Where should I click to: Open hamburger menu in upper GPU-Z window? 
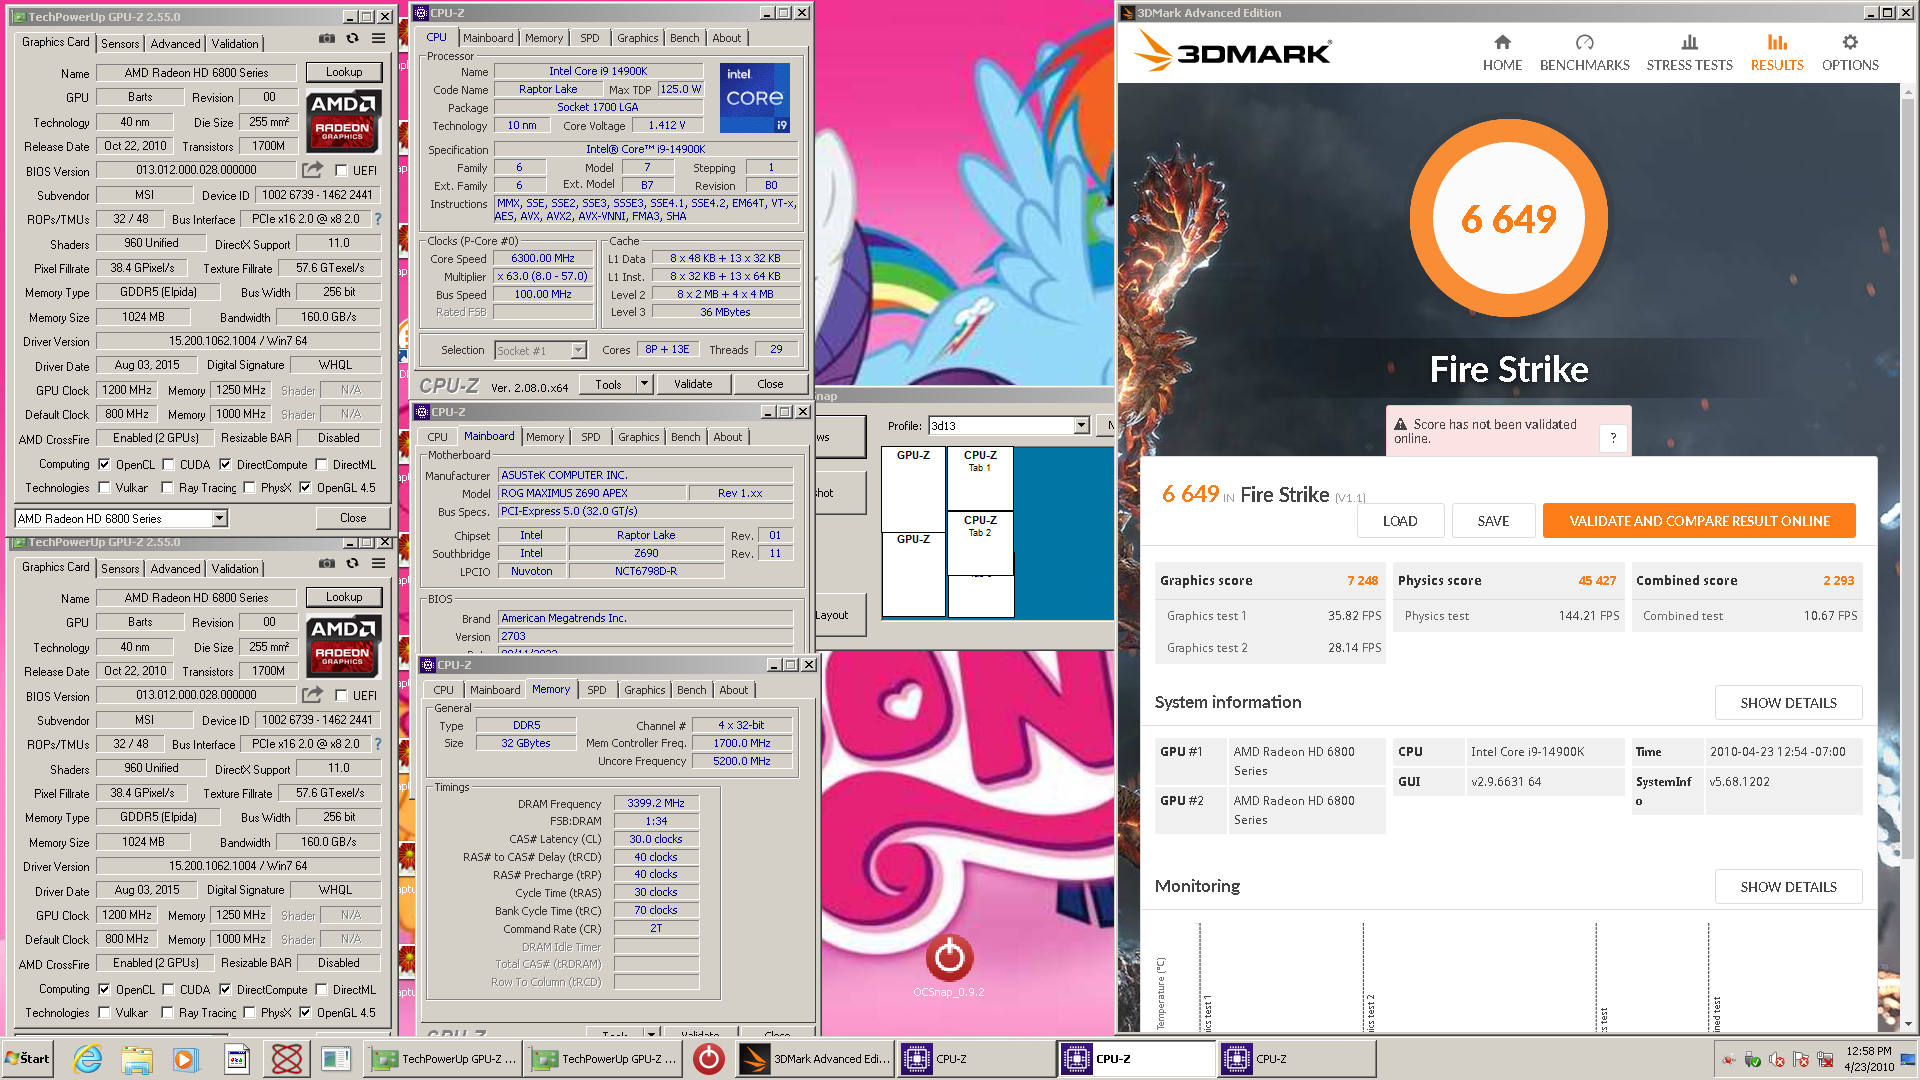click(378, 38)
